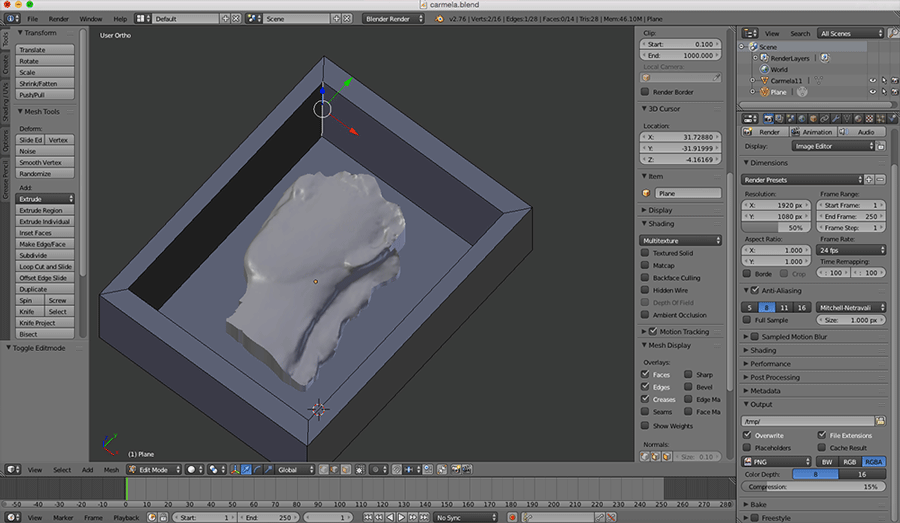Viewport: 900px width, 523px height.
Task: Click the Subdivide button
Action: pyautogui.click(x=45, y=255)
